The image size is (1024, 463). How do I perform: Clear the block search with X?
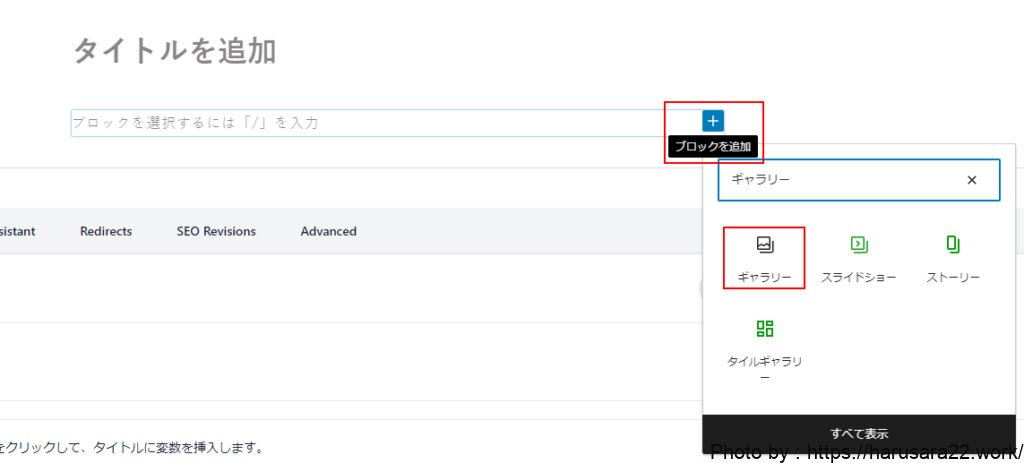(x=971, y=180)
